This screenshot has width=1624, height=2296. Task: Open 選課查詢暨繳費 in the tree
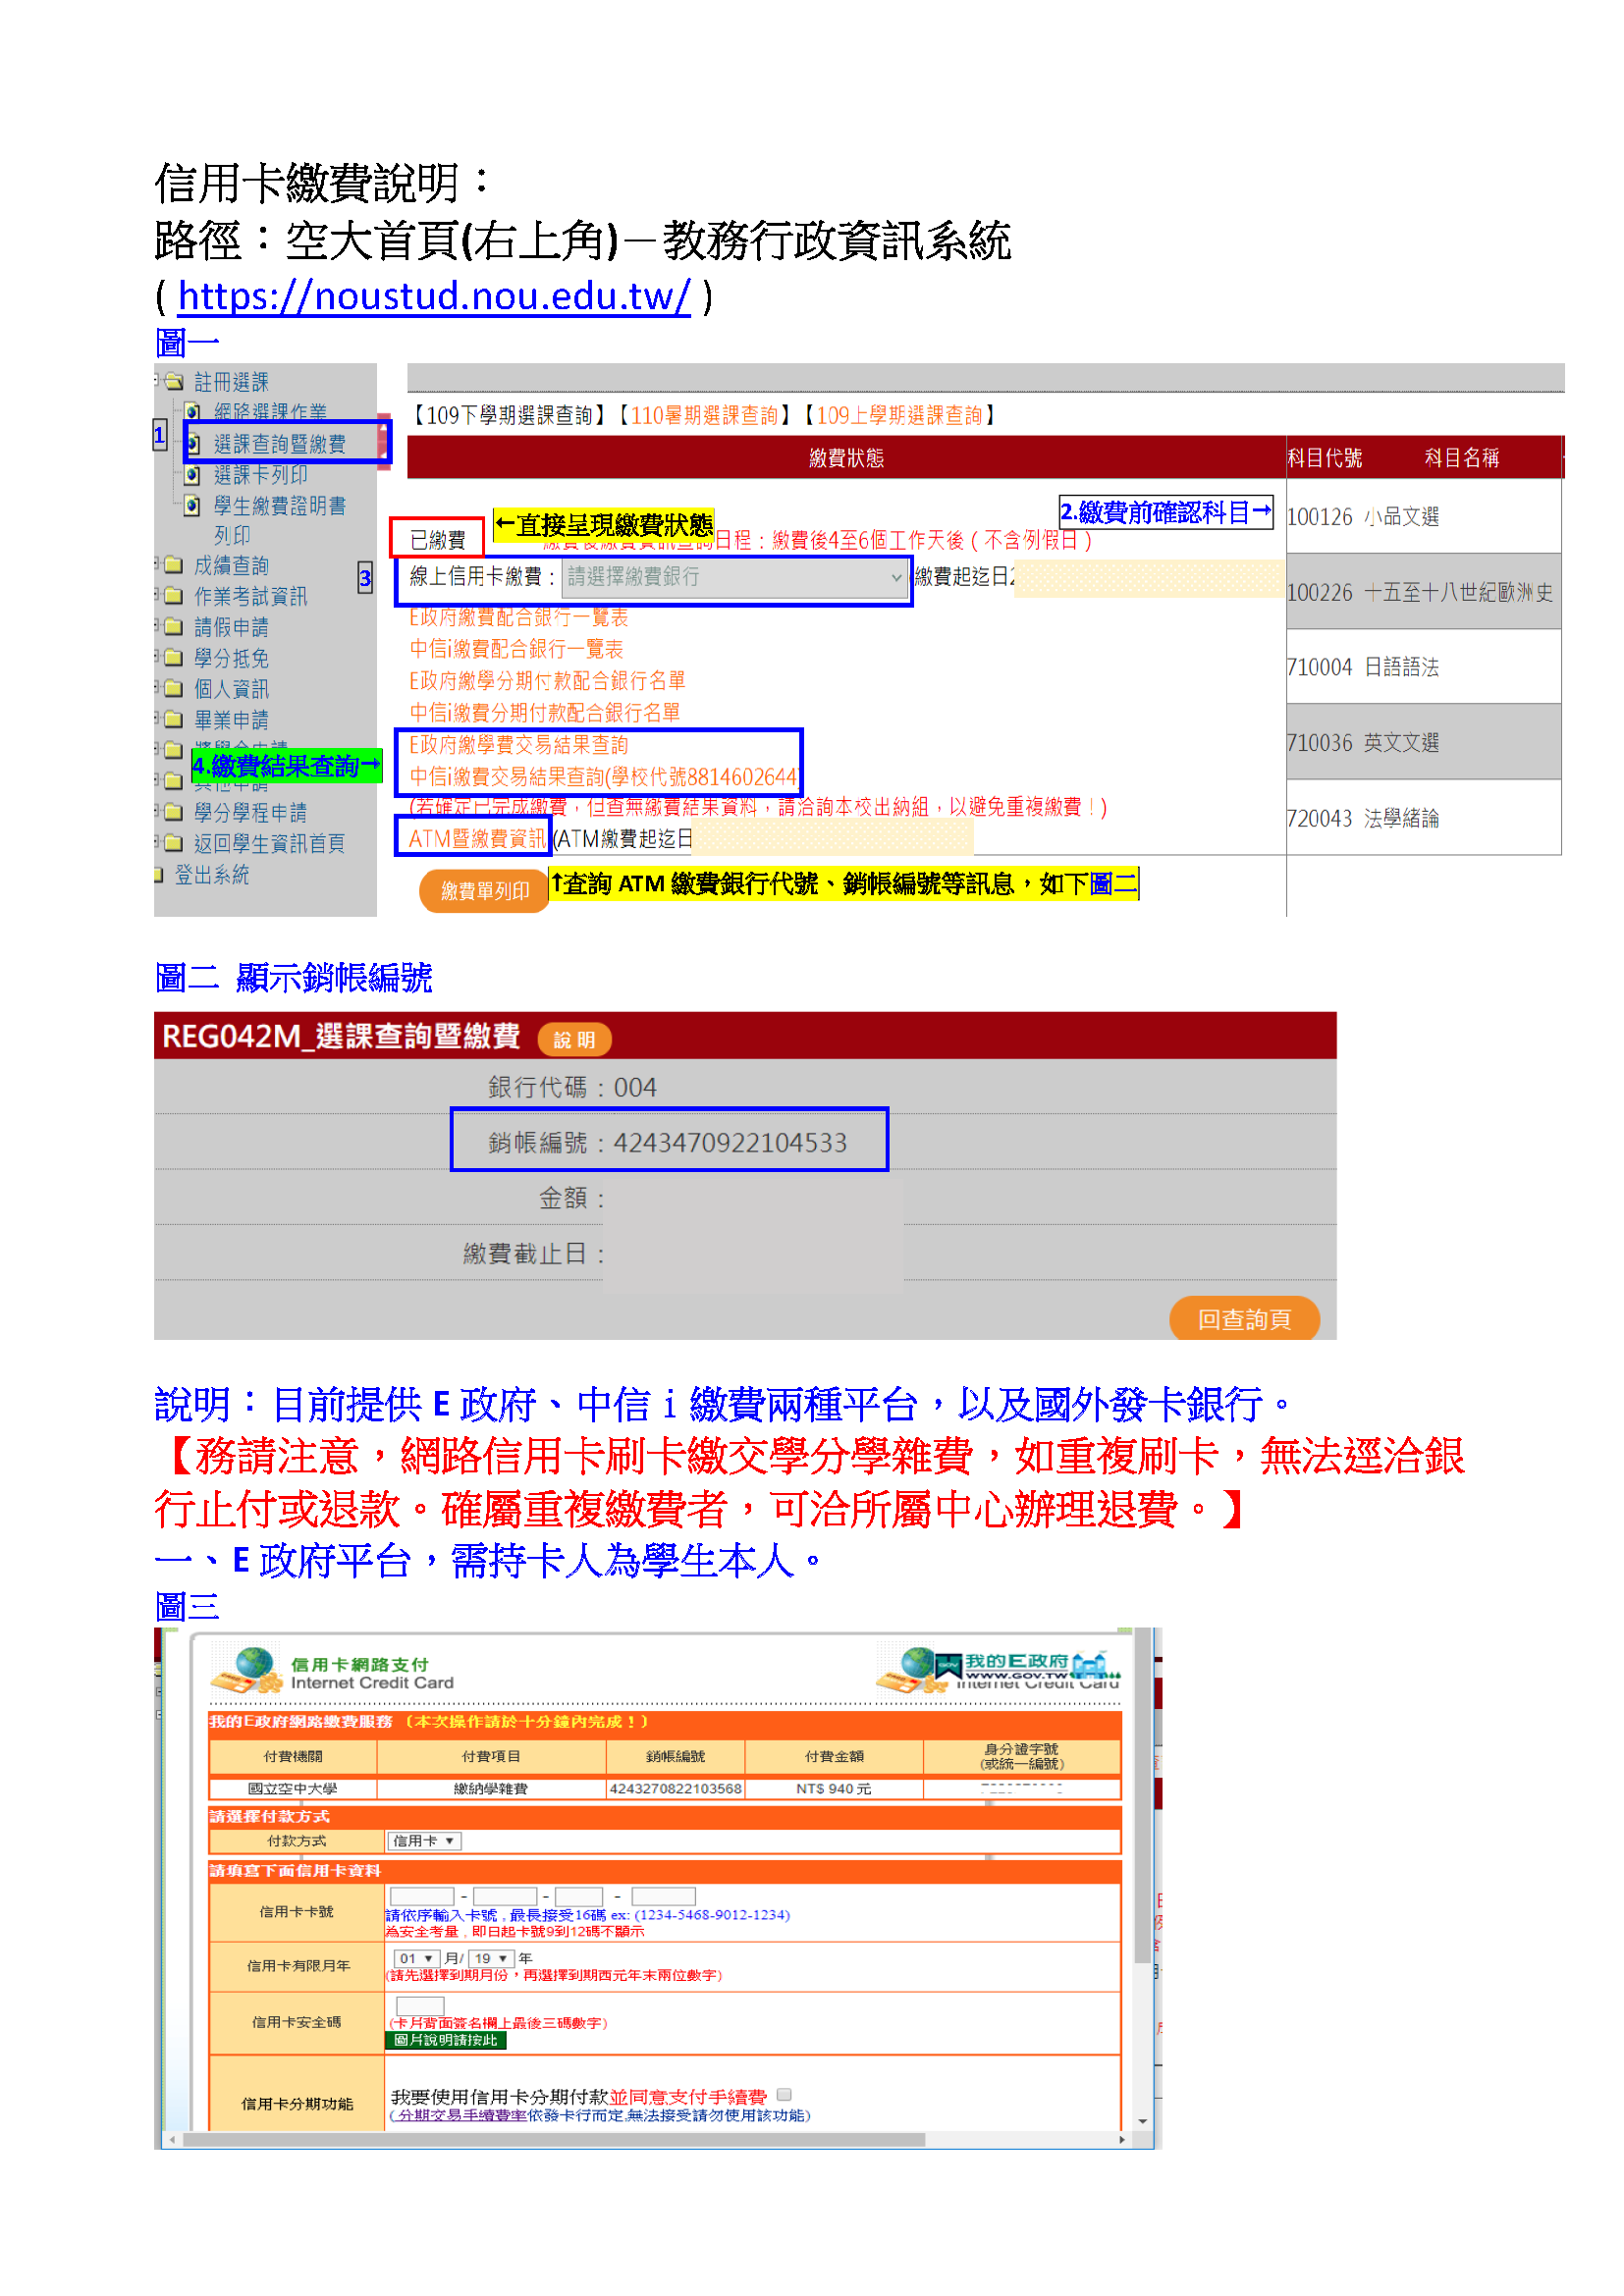tap(279, 443)
